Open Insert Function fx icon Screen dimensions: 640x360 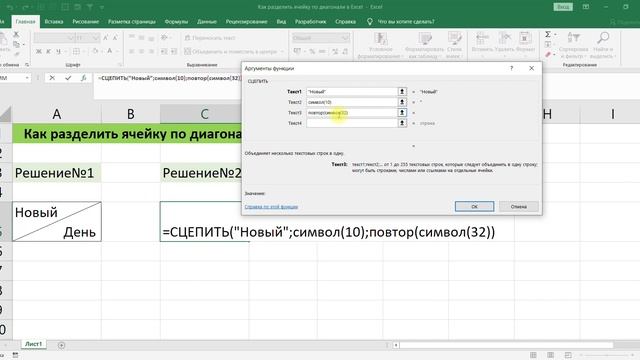(83, 78)
